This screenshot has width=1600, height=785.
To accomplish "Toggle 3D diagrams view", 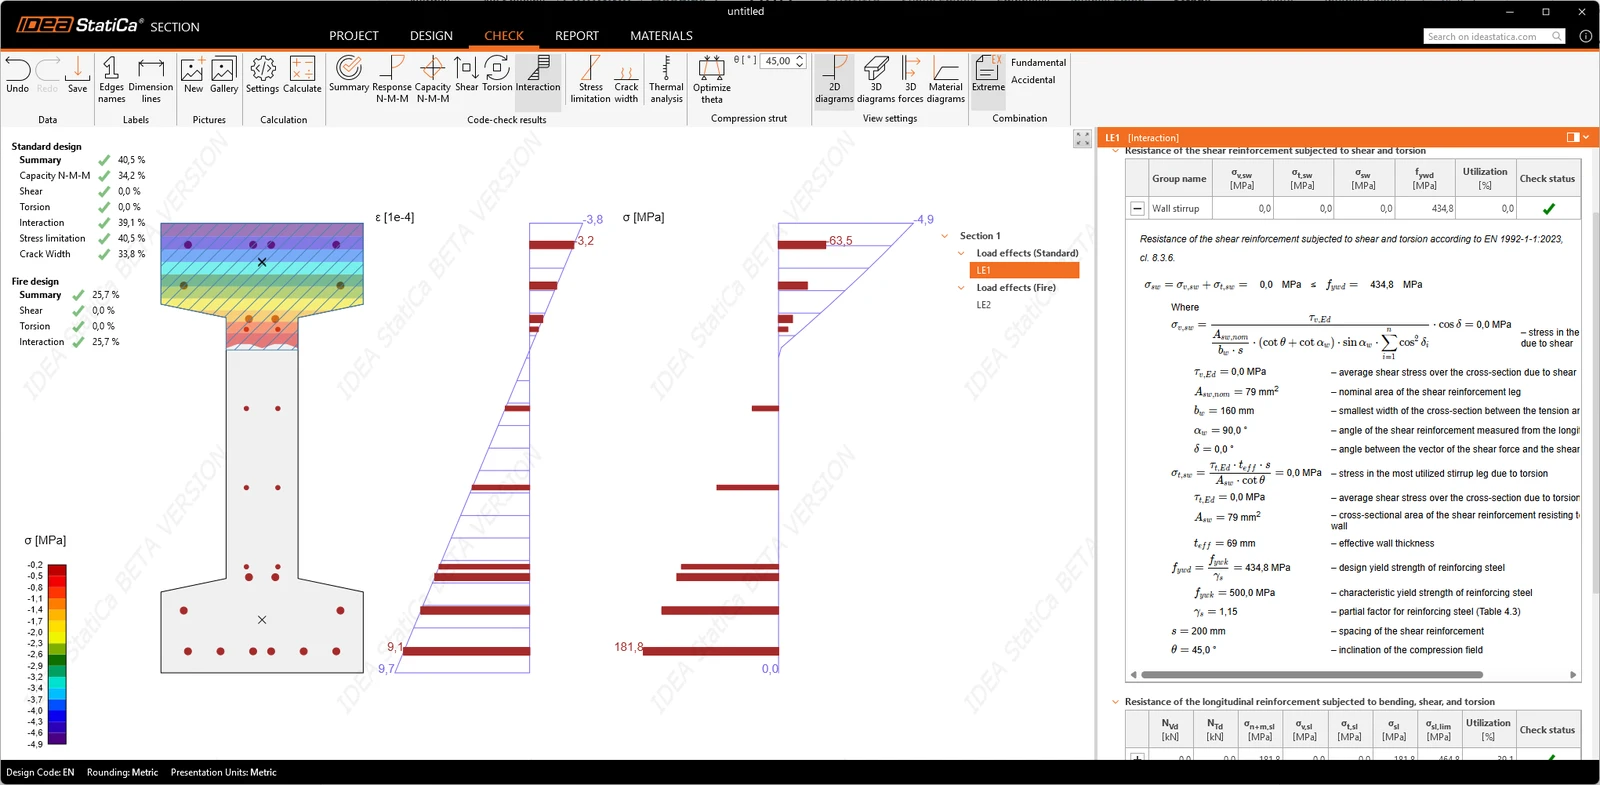I will pos(876,79).
